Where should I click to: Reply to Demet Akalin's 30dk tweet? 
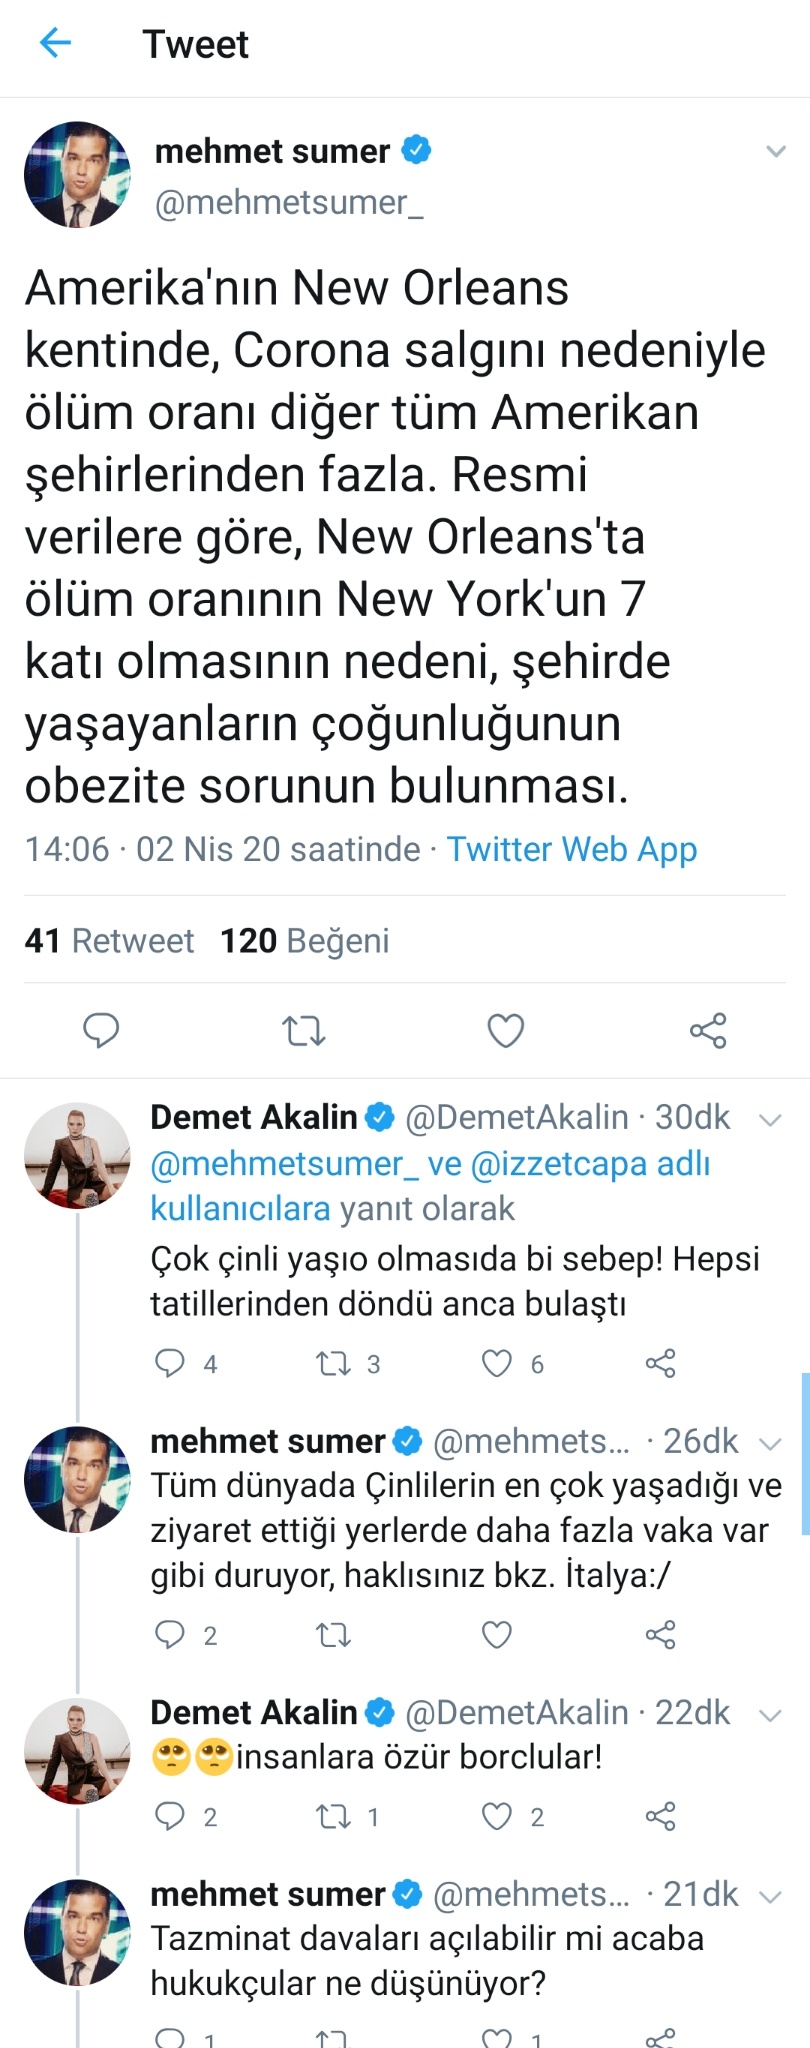(170, 1363)
